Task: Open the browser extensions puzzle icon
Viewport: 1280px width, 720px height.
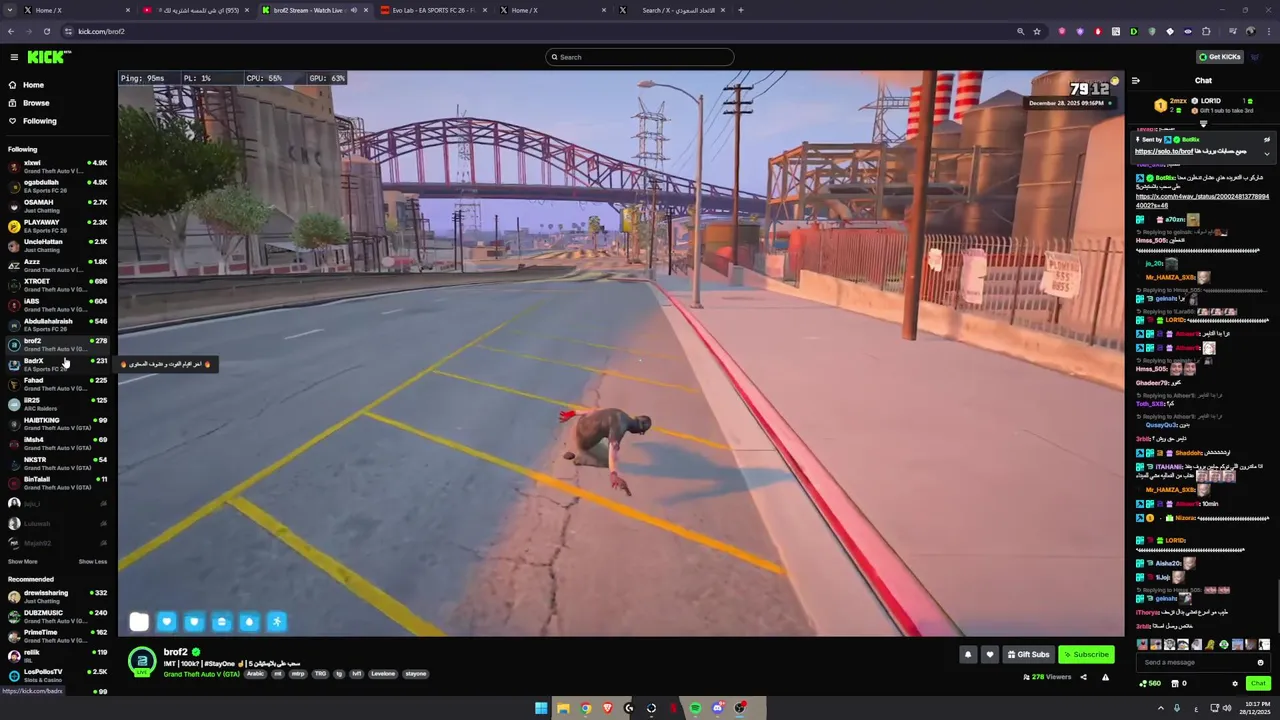Action: (x=1206, y=31)
